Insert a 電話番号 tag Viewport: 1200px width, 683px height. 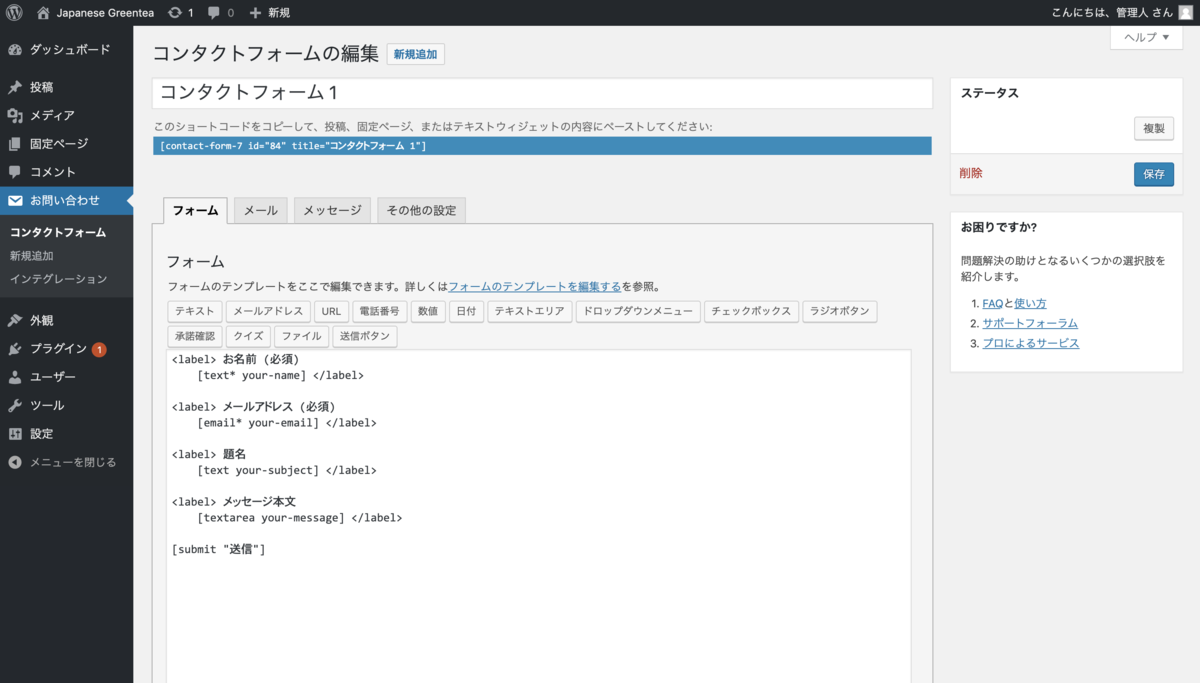coord(380,311)
